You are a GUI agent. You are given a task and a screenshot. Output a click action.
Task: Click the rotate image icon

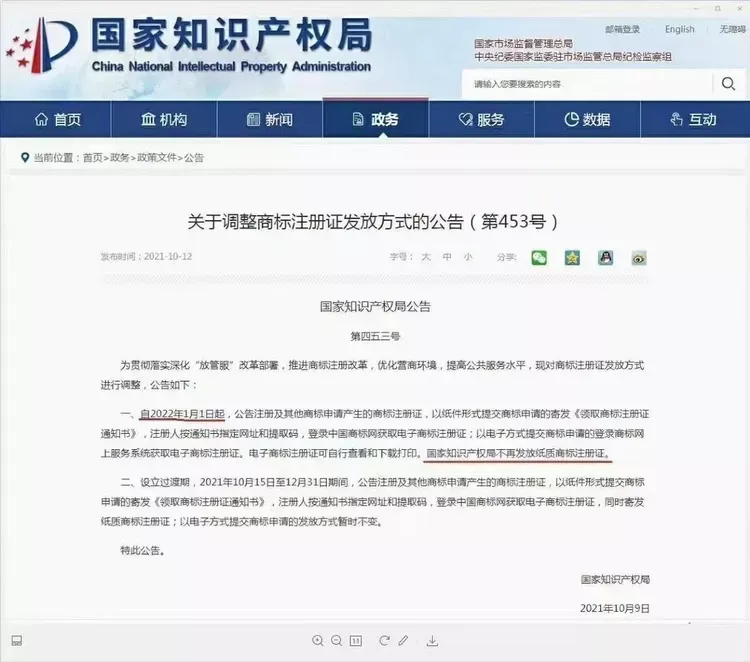pyautogui.click(x=384, y=640)
